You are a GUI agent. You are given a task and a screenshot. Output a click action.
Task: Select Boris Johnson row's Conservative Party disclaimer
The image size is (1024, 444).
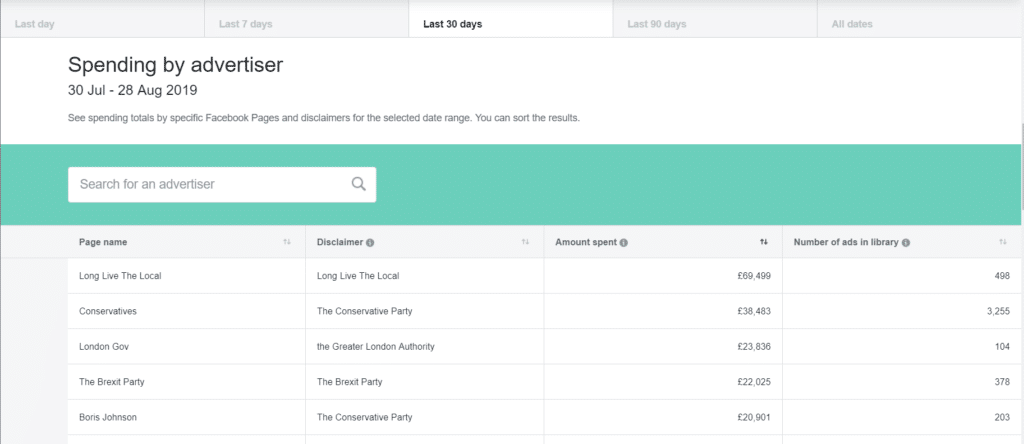coord(364,417)
